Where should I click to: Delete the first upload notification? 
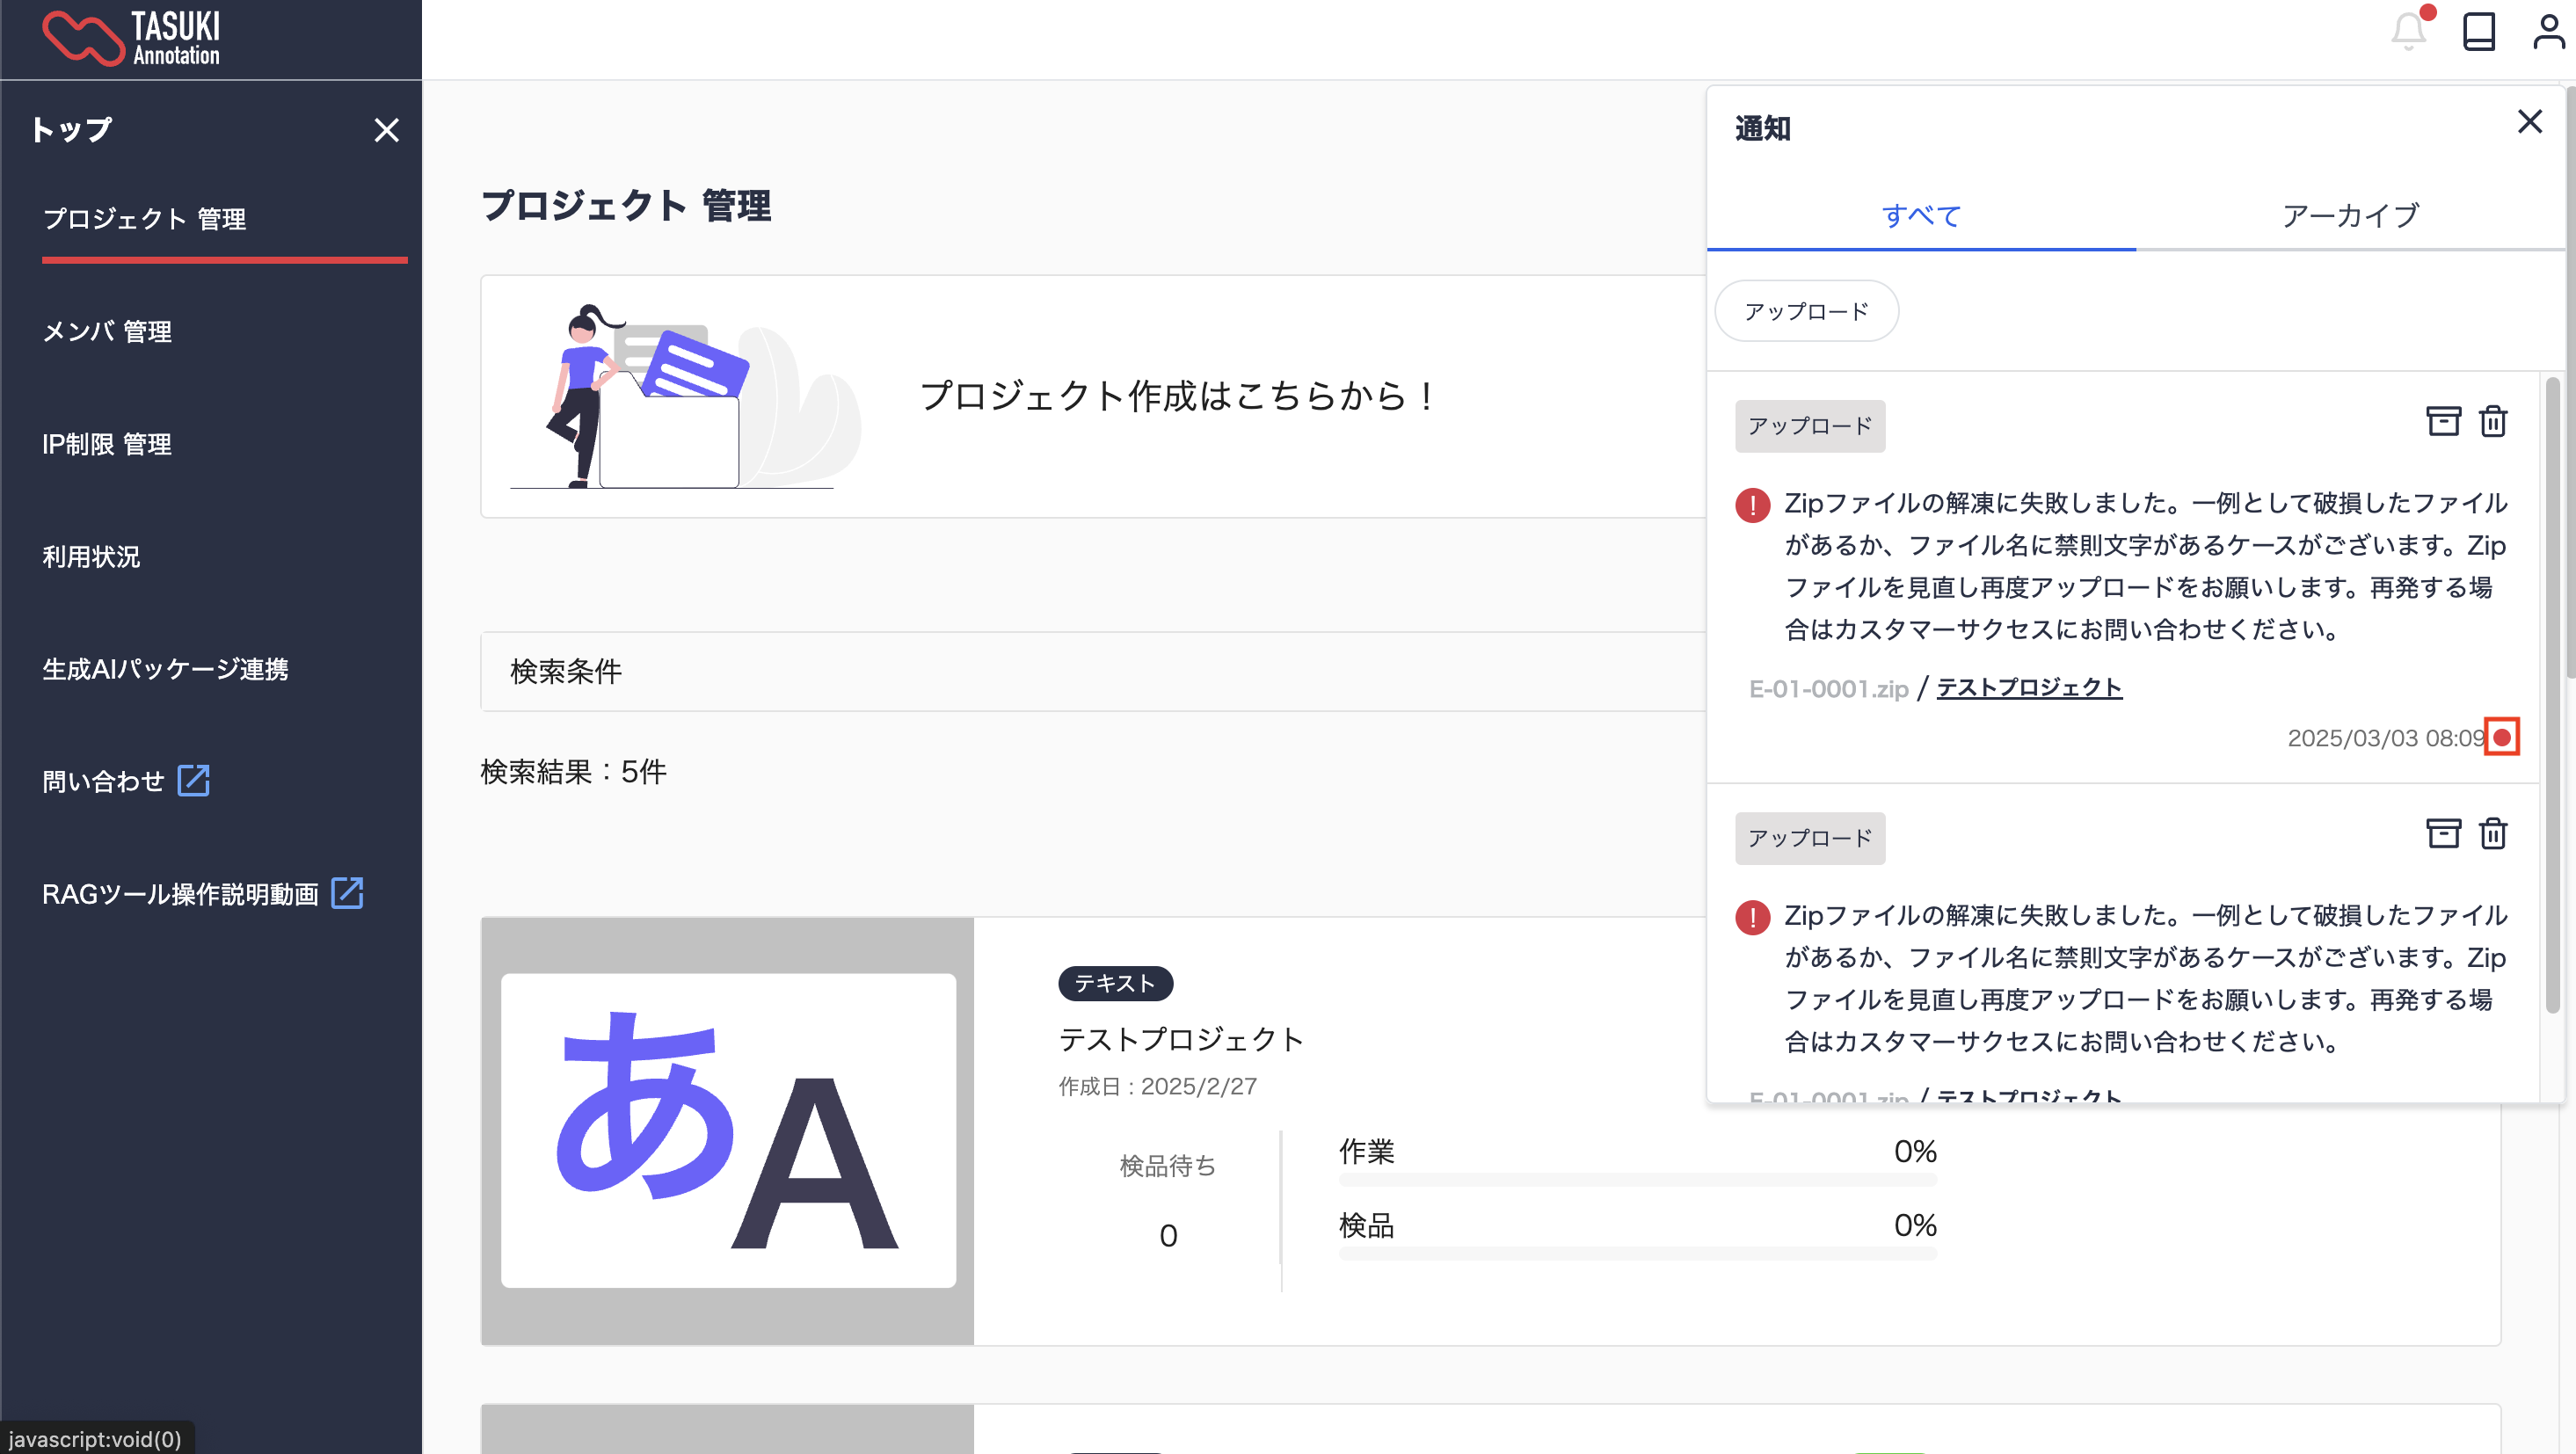(2493, 422)
